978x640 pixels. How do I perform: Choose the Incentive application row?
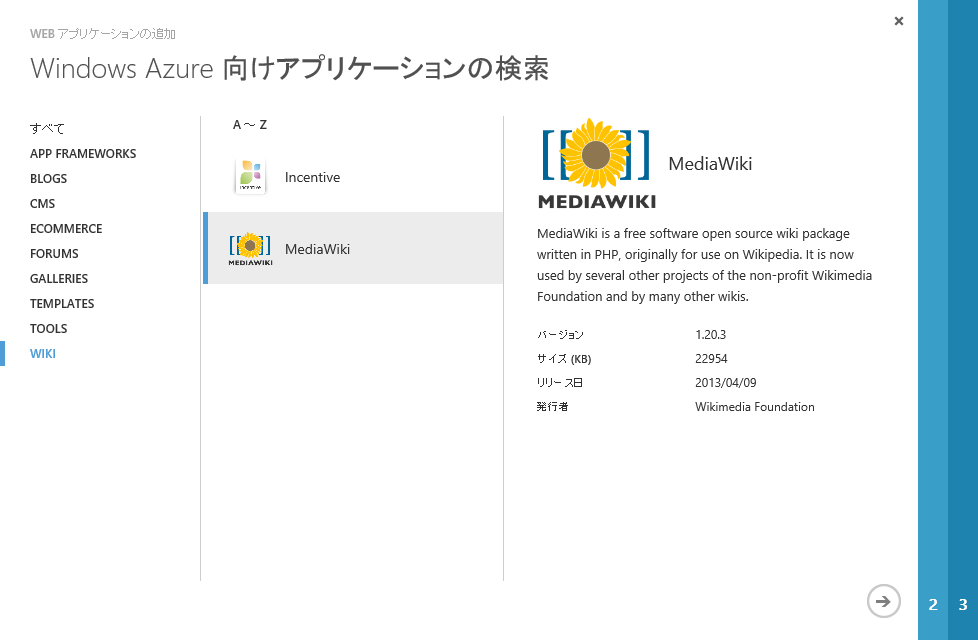point(353,177)
